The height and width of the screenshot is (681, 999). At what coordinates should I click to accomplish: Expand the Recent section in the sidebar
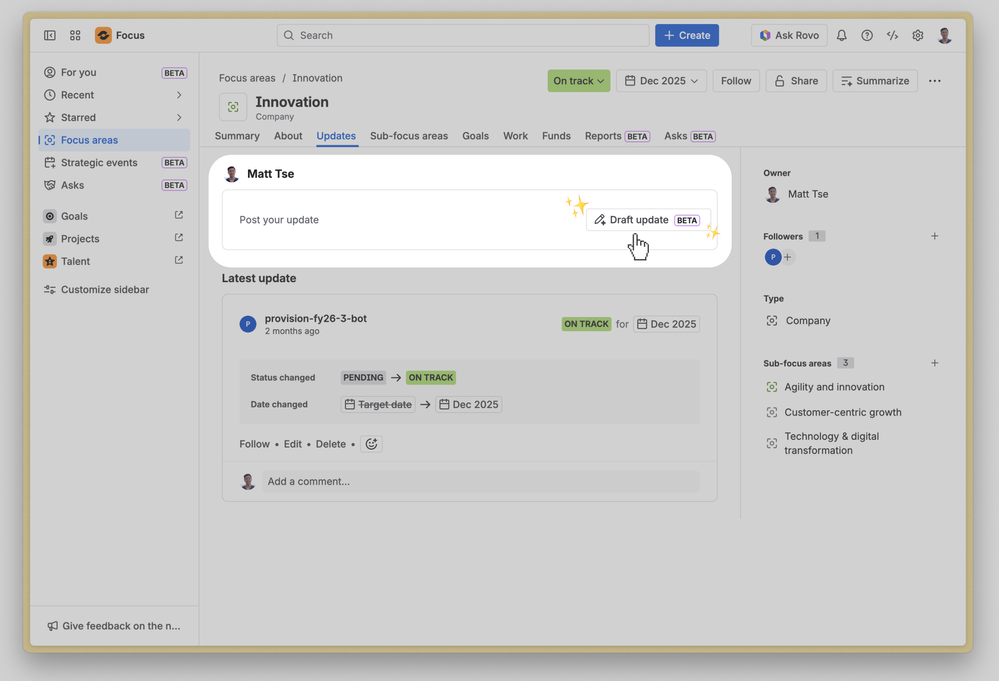pyautogui.click(x=179, y=95)
